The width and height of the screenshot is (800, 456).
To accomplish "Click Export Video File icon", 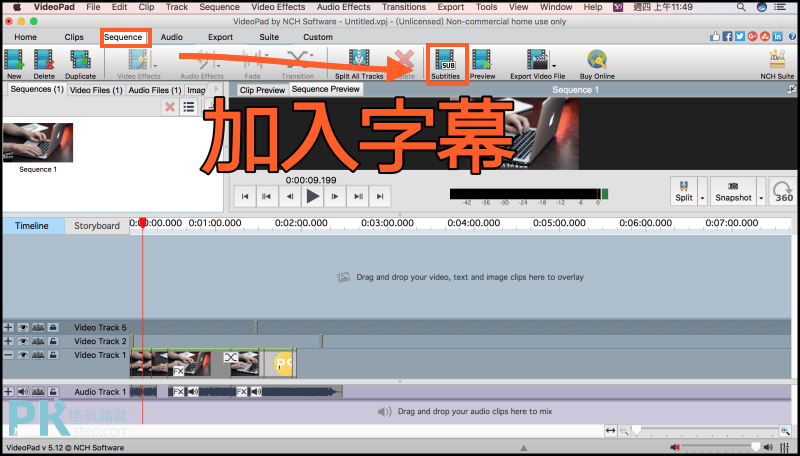I will (x=537, y=63).
